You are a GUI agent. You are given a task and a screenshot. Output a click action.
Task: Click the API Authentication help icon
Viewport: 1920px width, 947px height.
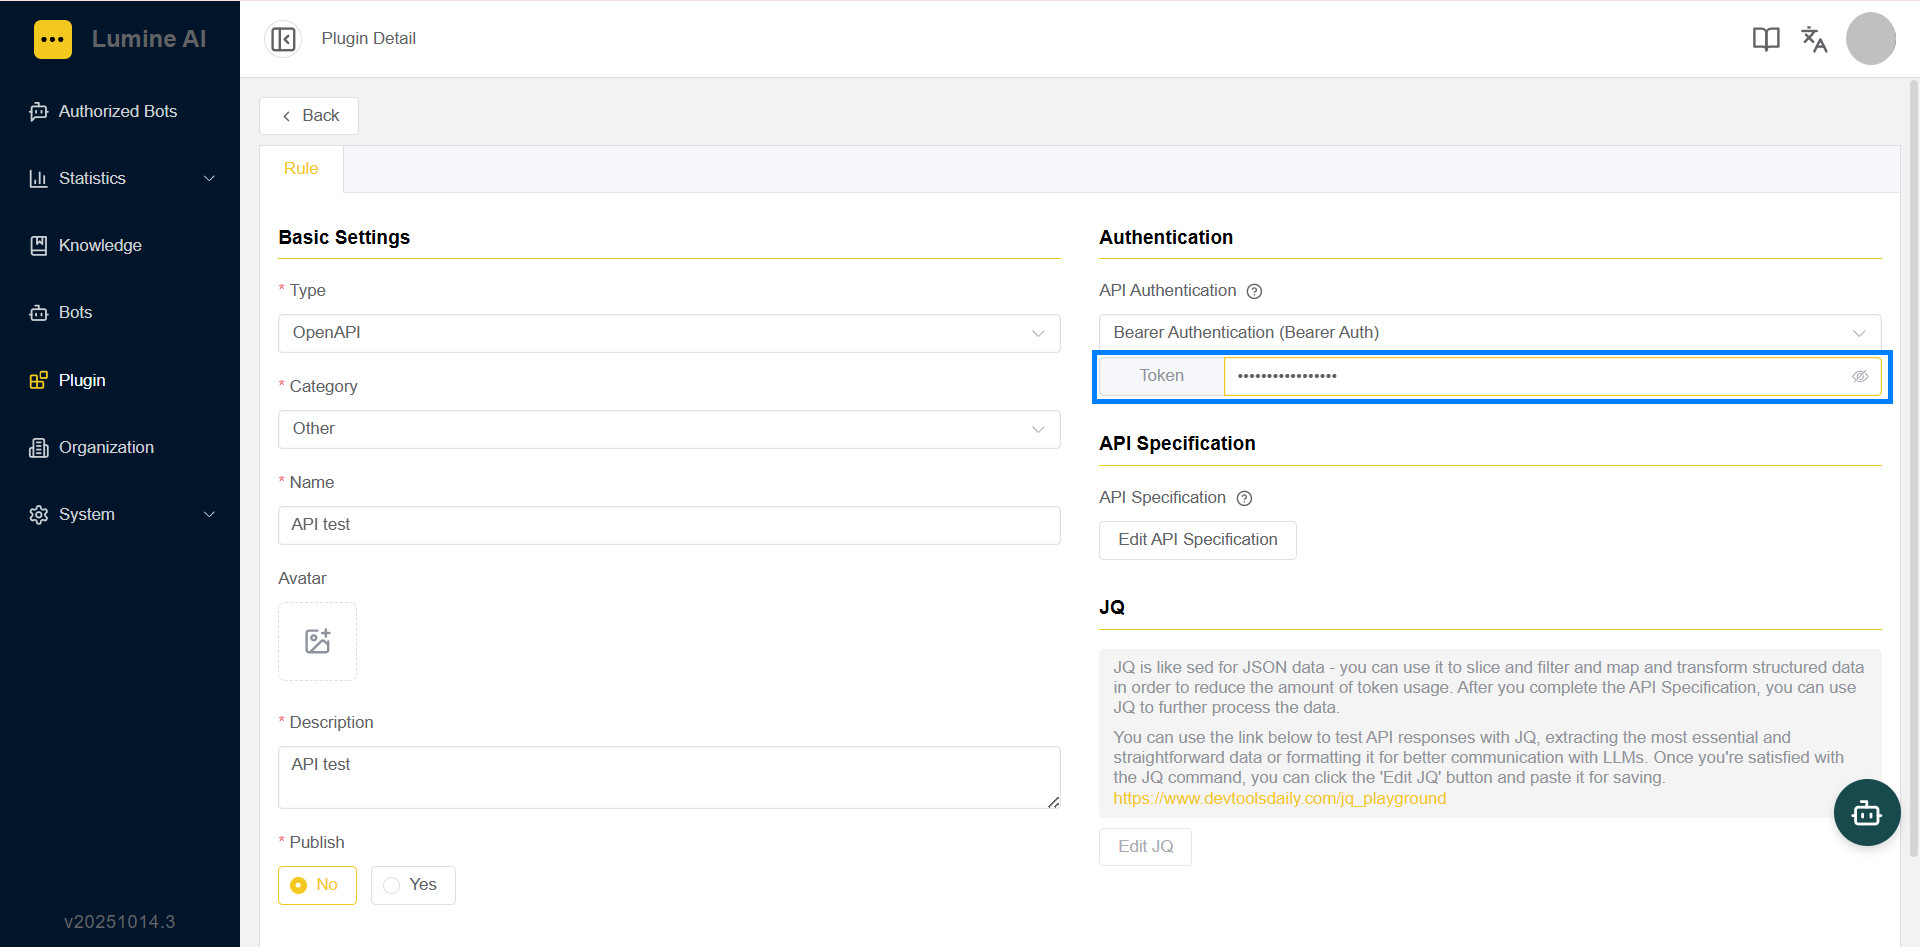pos(1254,291)
